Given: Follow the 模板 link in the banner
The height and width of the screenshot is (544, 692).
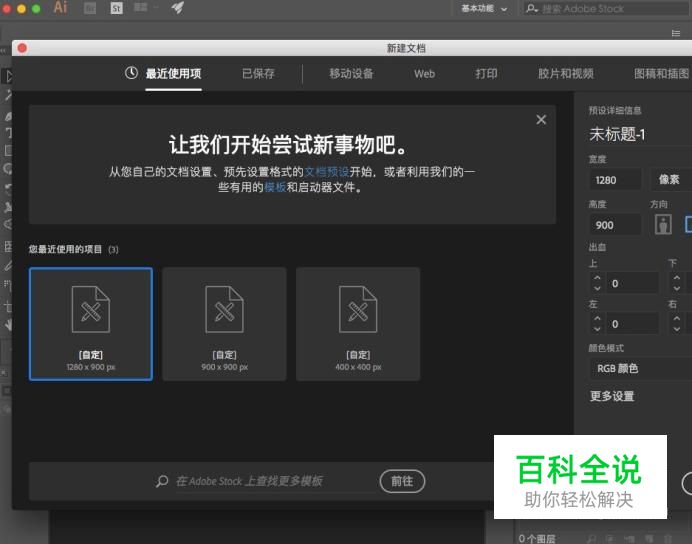Looking at the screenshot, I should point(275,187).
